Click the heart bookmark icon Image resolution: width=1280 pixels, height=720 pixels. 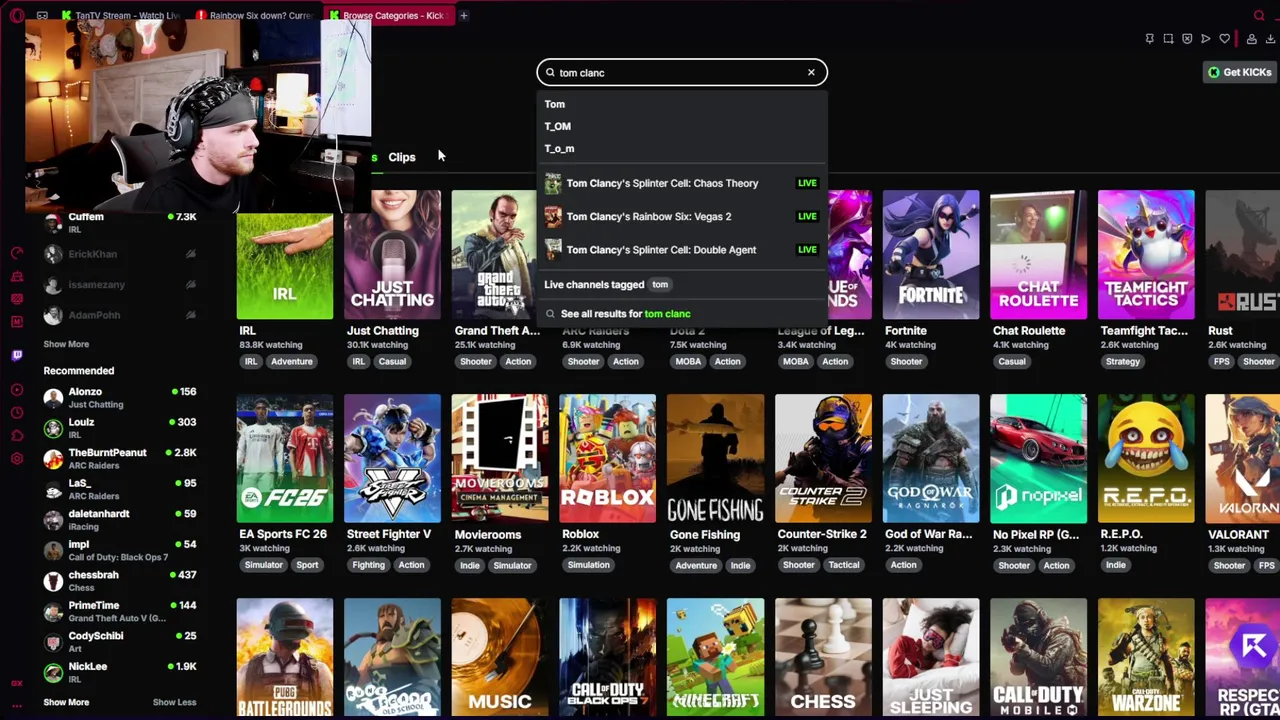(1225, 39)
